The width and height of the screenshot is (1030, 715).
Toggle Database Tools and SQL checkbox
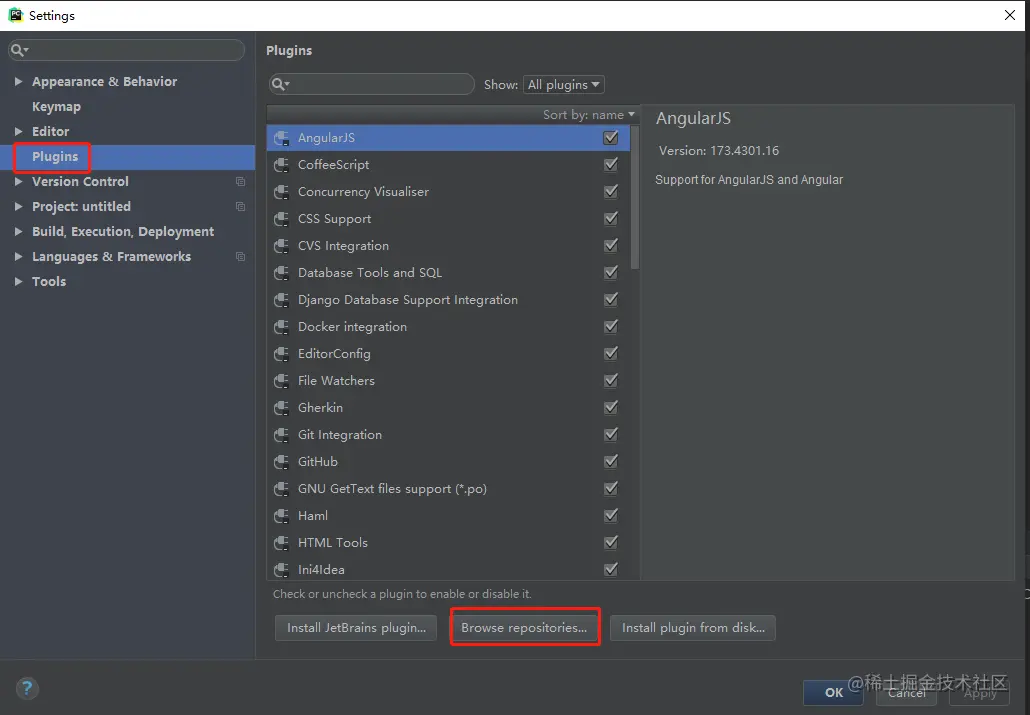[x=611, y=272]
